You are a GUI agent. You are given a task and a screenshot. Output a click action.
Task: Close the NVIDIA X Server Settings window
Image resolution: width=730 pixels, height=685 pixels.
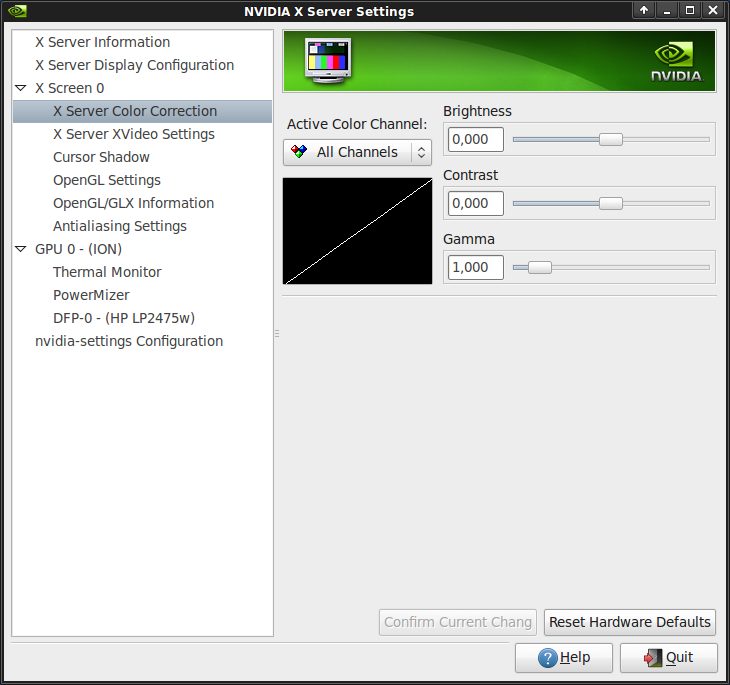(713, 10)
